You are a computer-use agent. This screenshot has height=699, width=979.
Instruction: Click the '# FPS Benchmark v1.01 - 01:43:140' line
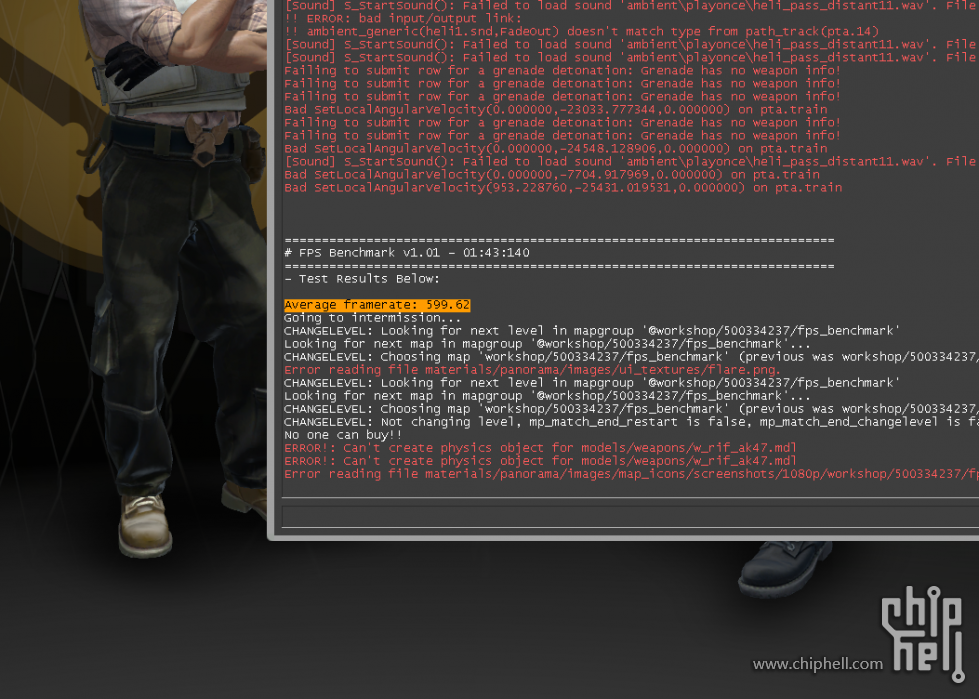(406, 253)
